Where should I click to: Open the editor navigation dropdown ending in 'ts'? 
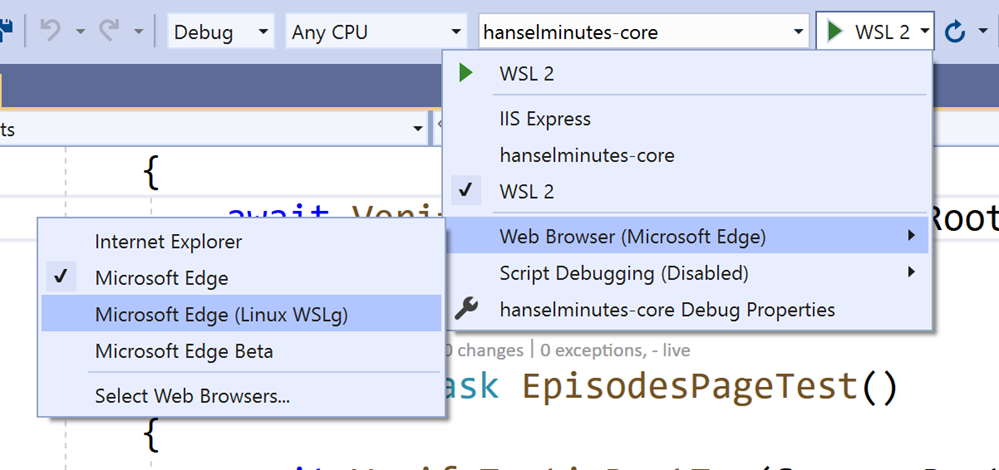tap(213, 130)
